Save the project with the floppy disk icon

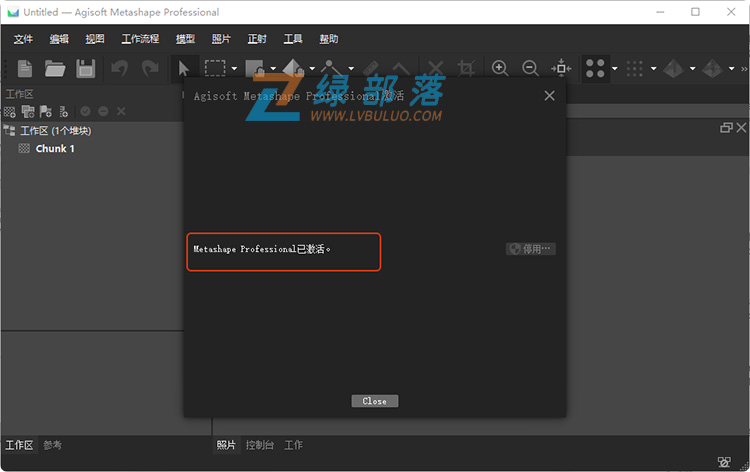86,68
